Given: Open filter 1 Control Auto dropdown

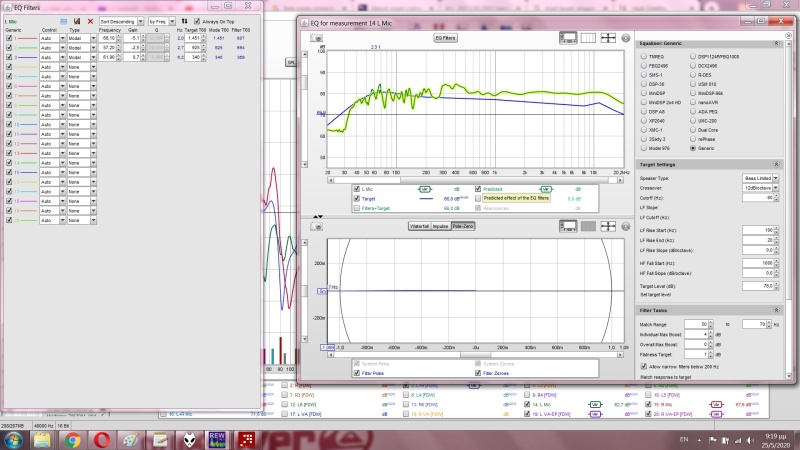Looking at the screenshot, I should pos(53,38).
